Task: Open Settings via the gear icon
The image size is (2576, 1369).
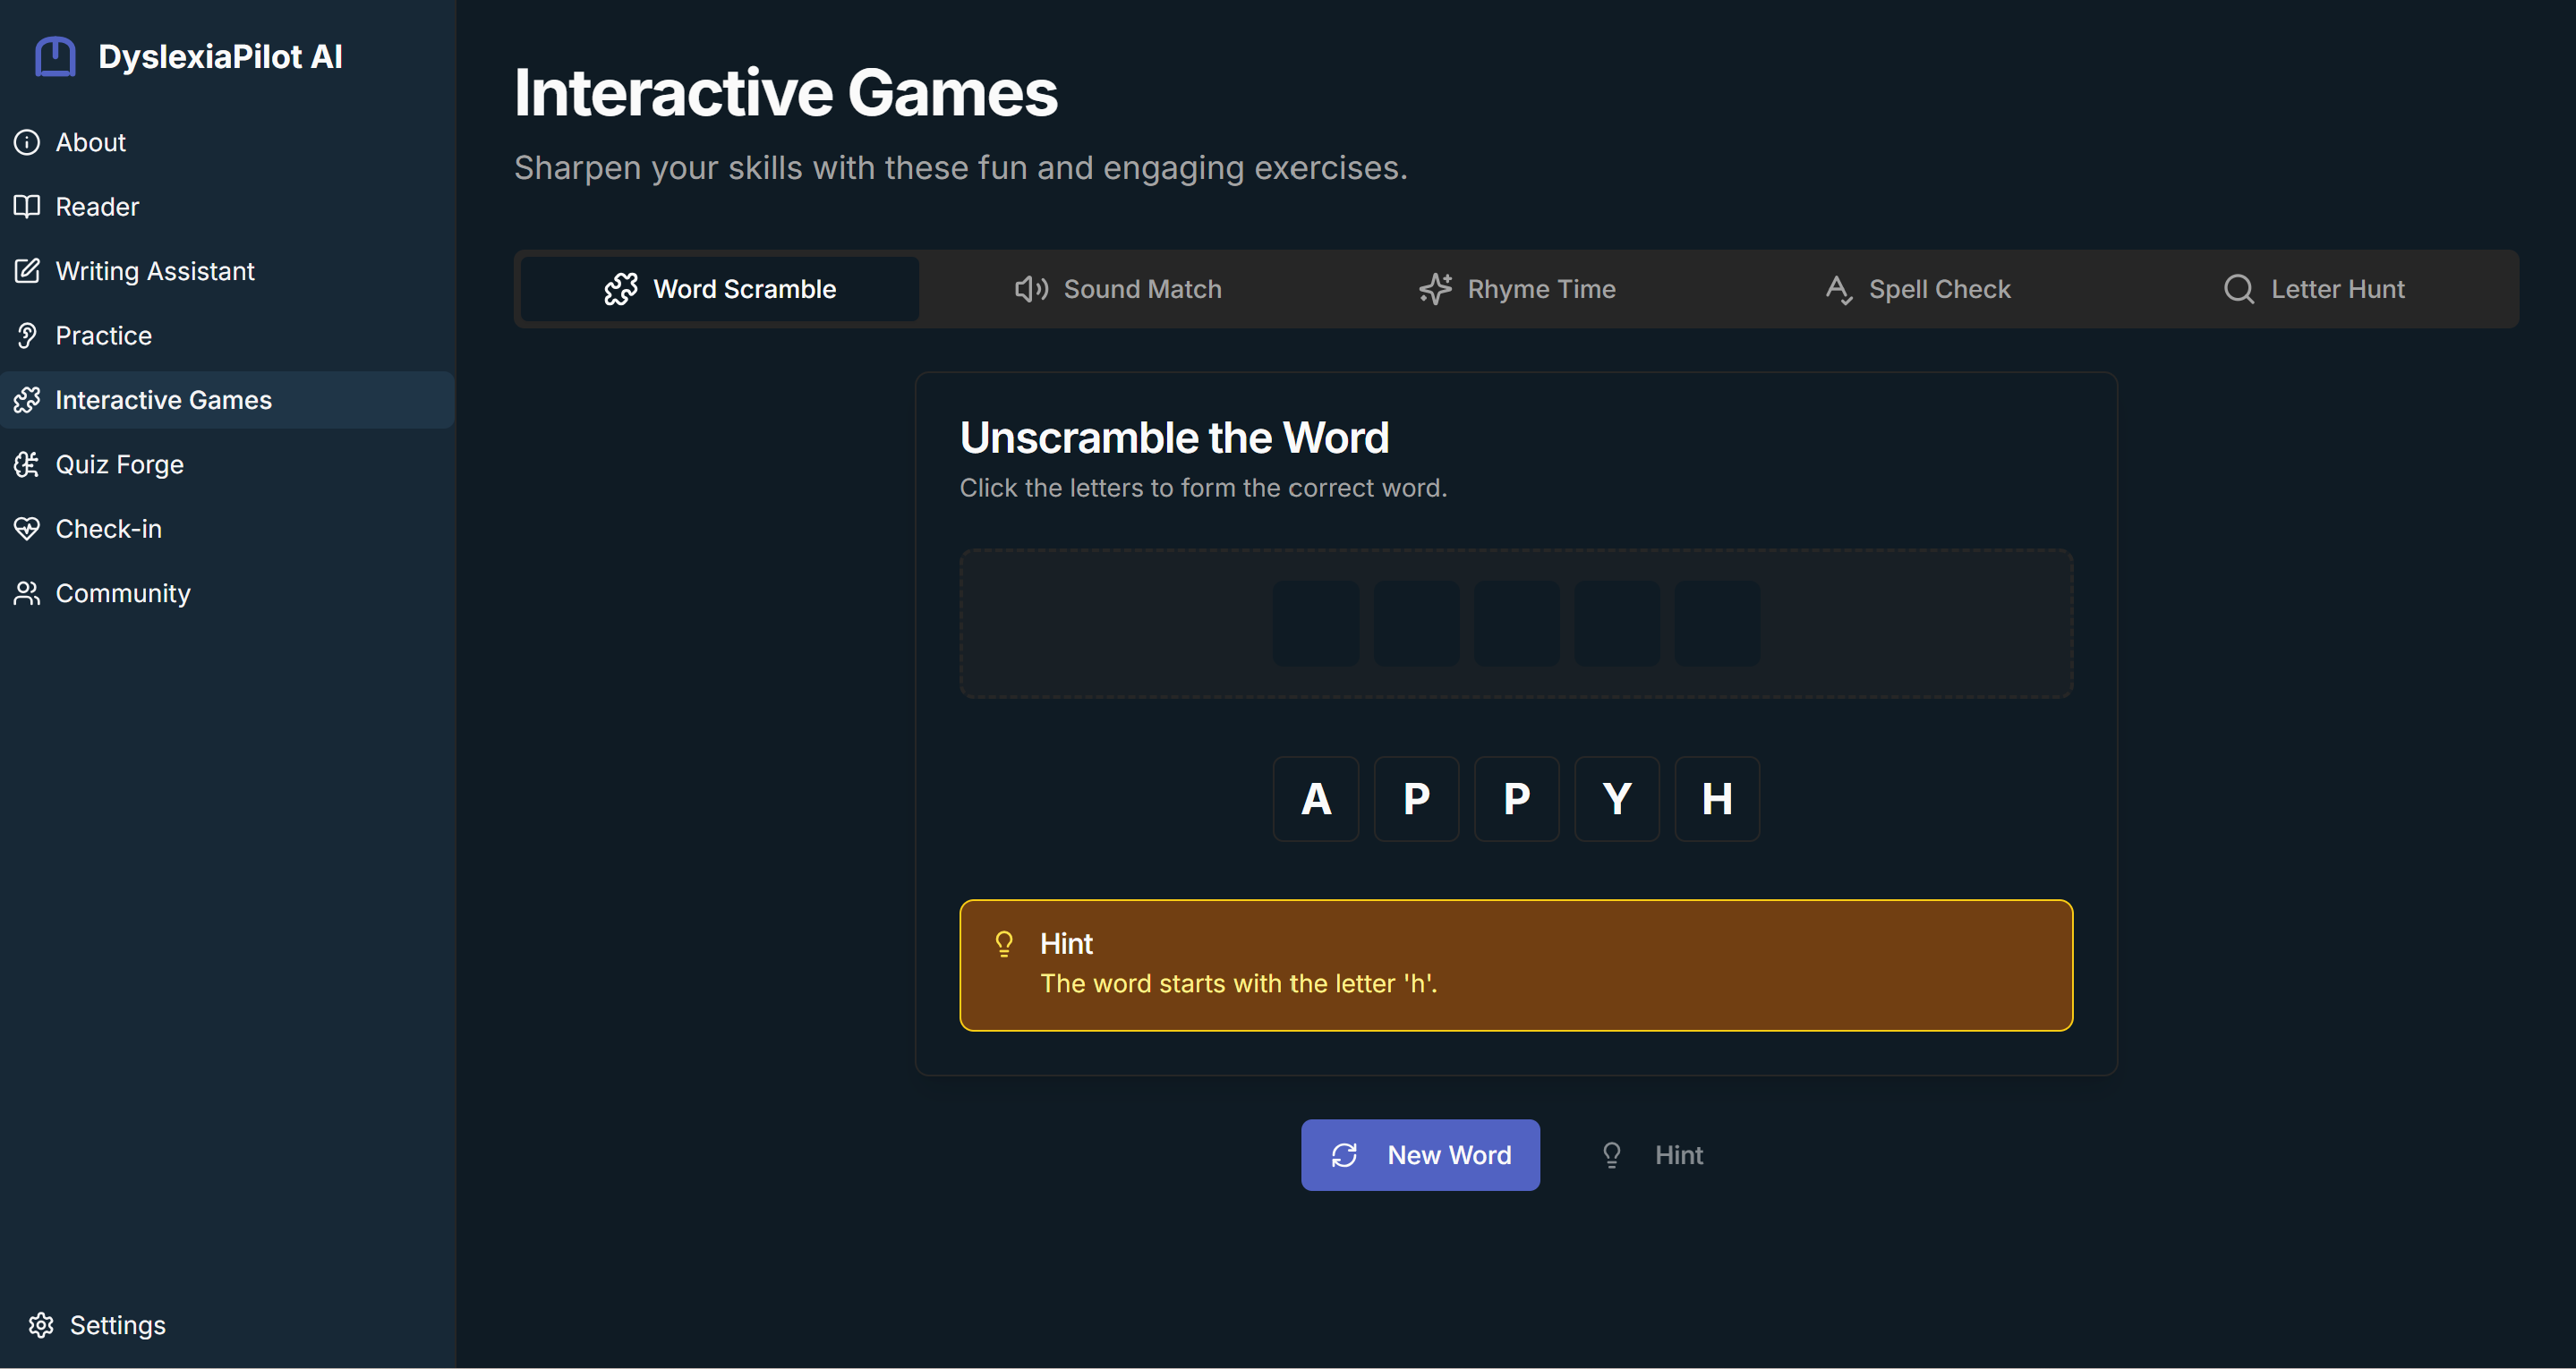Action: pyautogui.click(x=41, y=1325)
